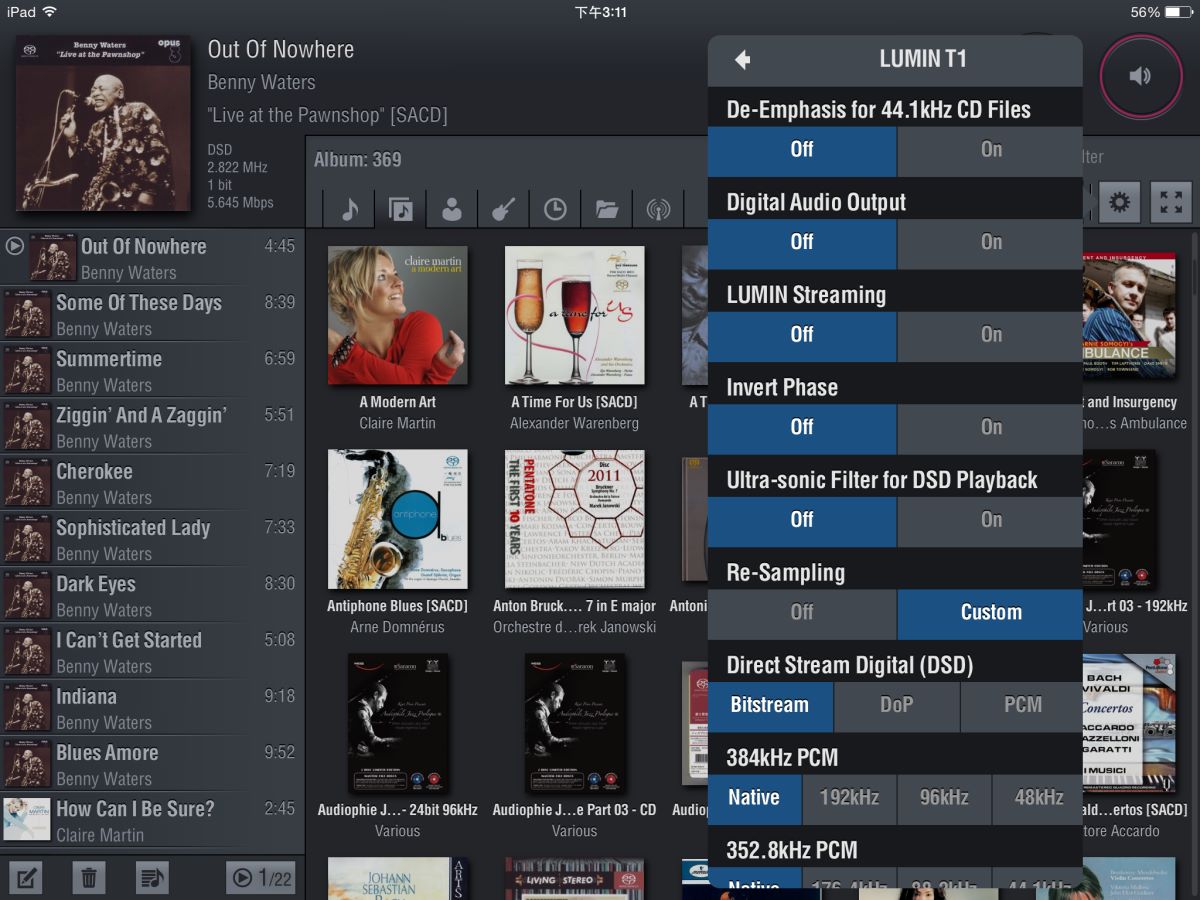Play track Blues Amore

click(x=151, y=764)
